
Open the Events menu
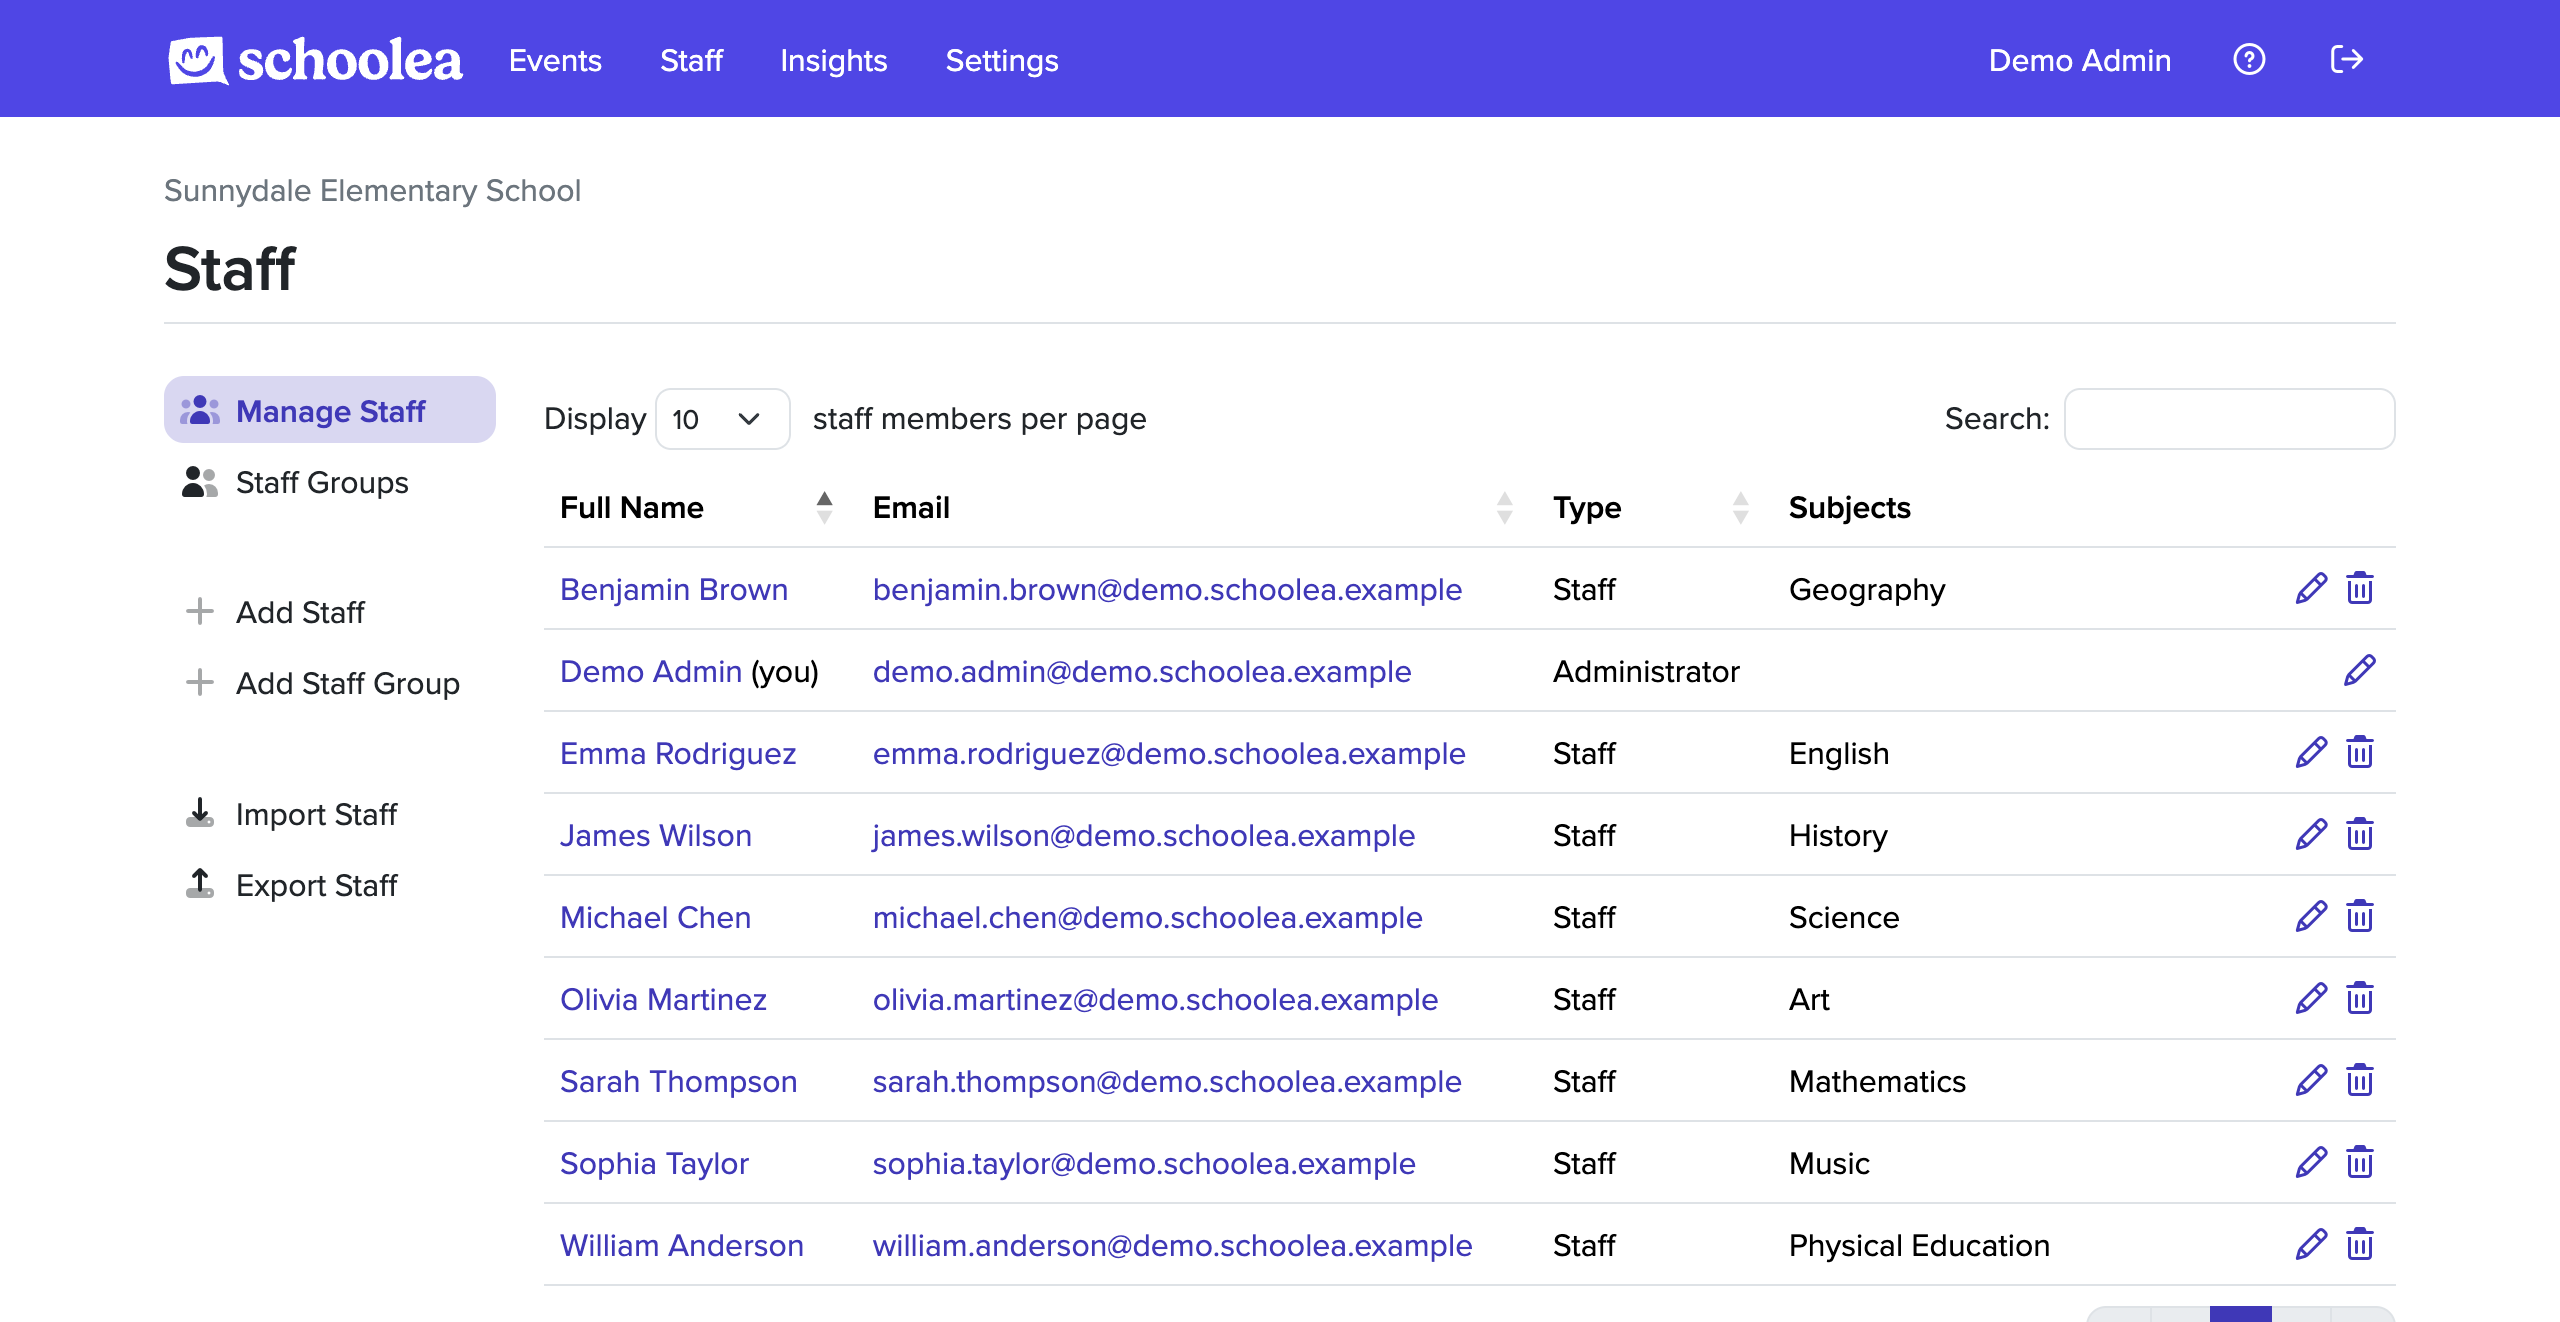555,60
